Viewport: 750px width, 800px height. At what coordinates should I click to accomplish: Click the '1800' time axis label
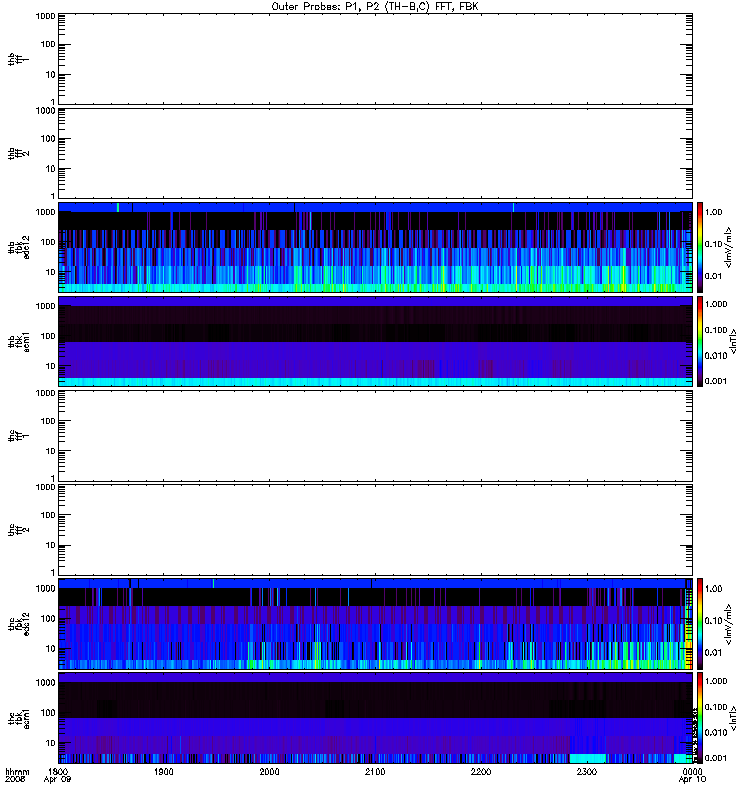click(58, 772)
